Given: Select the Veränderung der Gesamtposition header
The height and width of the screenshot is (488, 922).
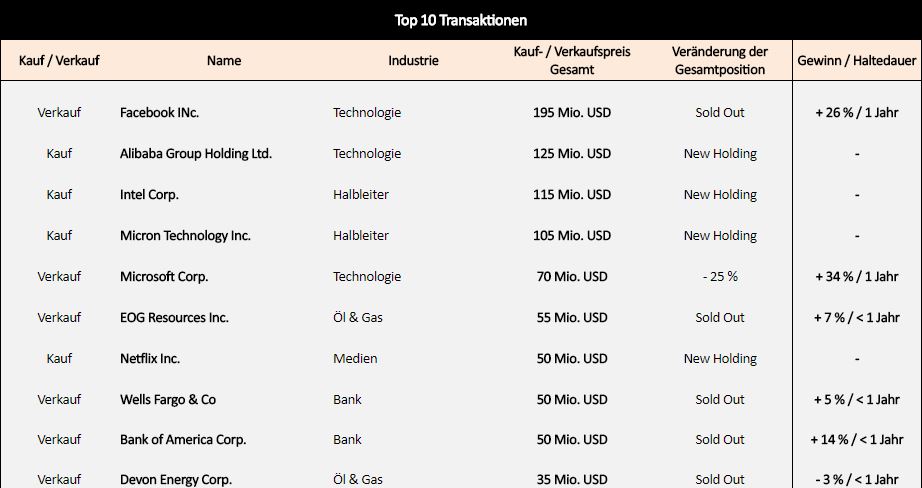Looking at the screenshot, I should tap(720, 61).
